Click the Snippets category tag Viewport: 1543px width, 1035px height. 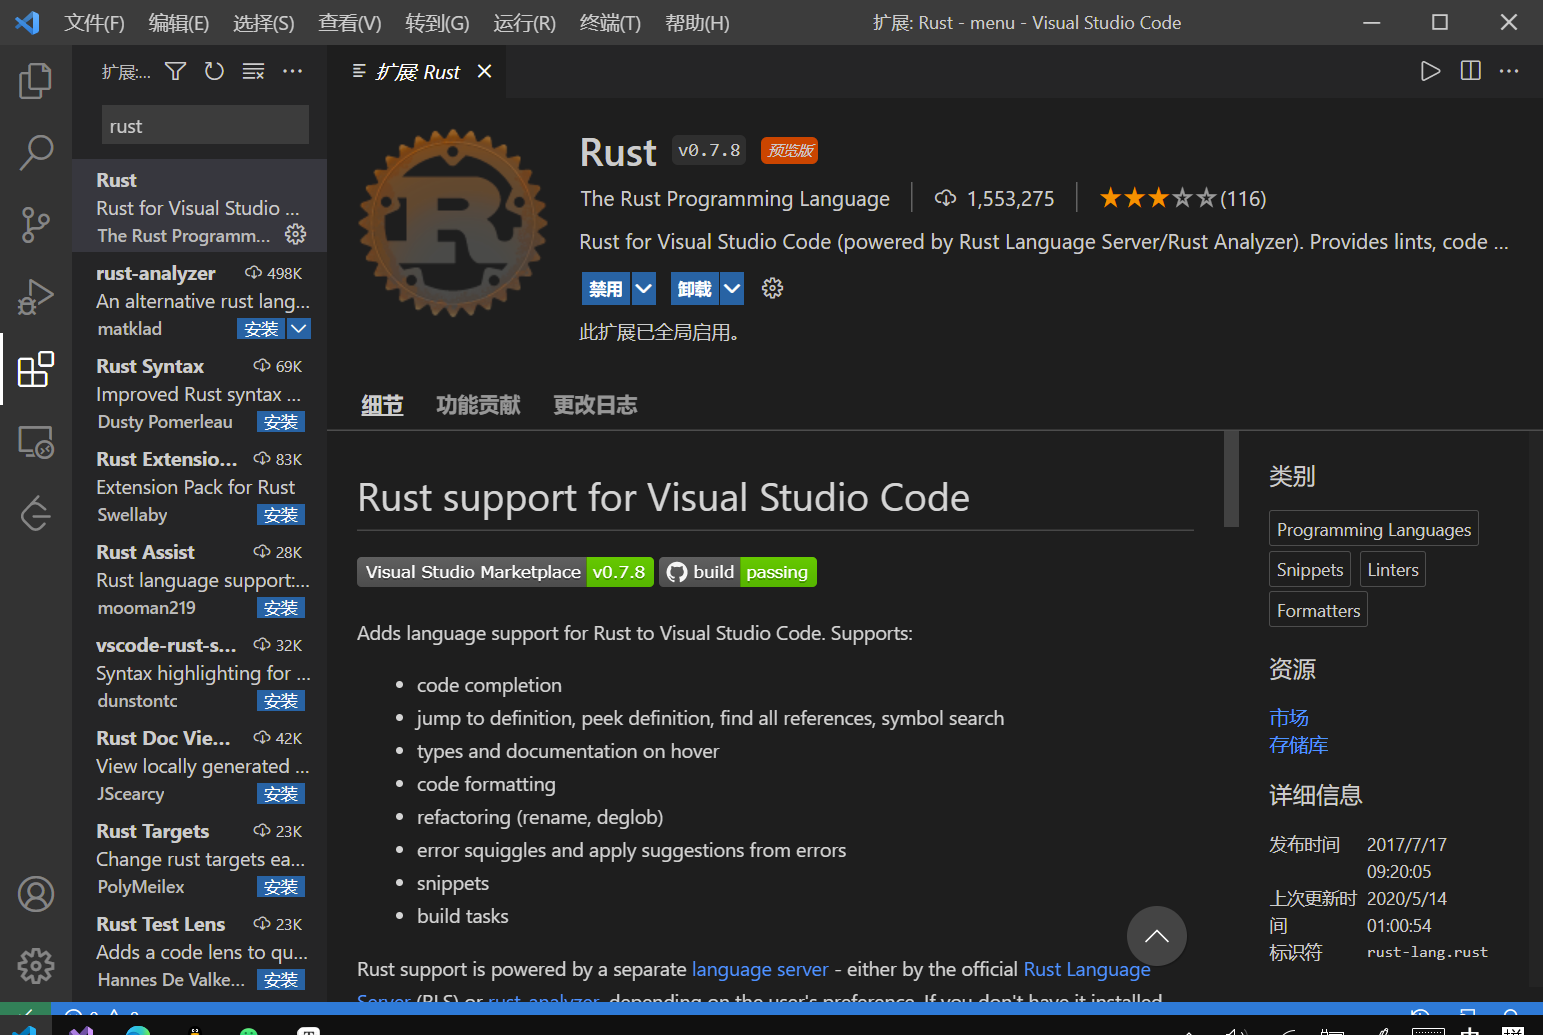coord(1310,569)
